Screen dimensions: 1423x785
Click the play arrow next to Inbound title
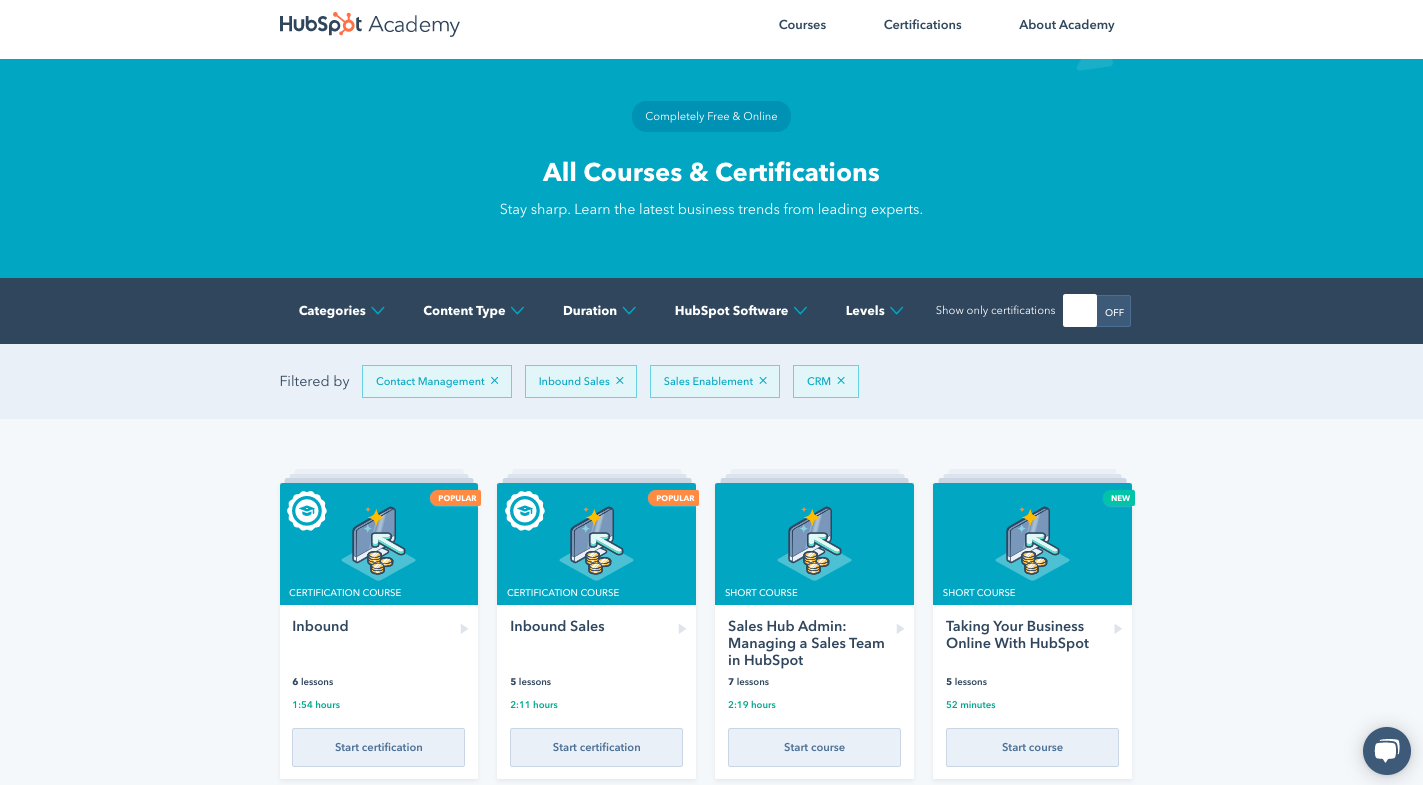[x=464, y=629]
